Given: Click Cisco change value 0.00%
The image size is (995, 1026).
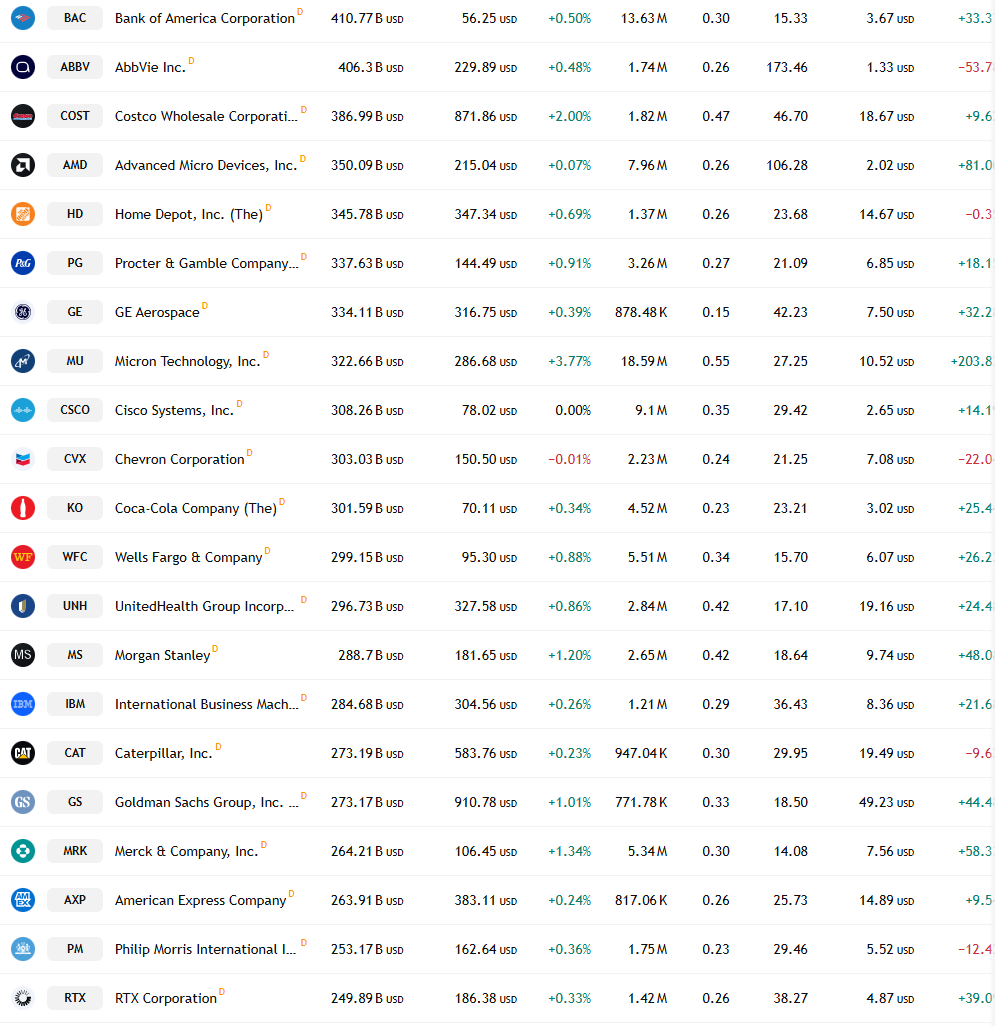Looking at the screenshot, I should pyautogui.click(x=573, y=410).
